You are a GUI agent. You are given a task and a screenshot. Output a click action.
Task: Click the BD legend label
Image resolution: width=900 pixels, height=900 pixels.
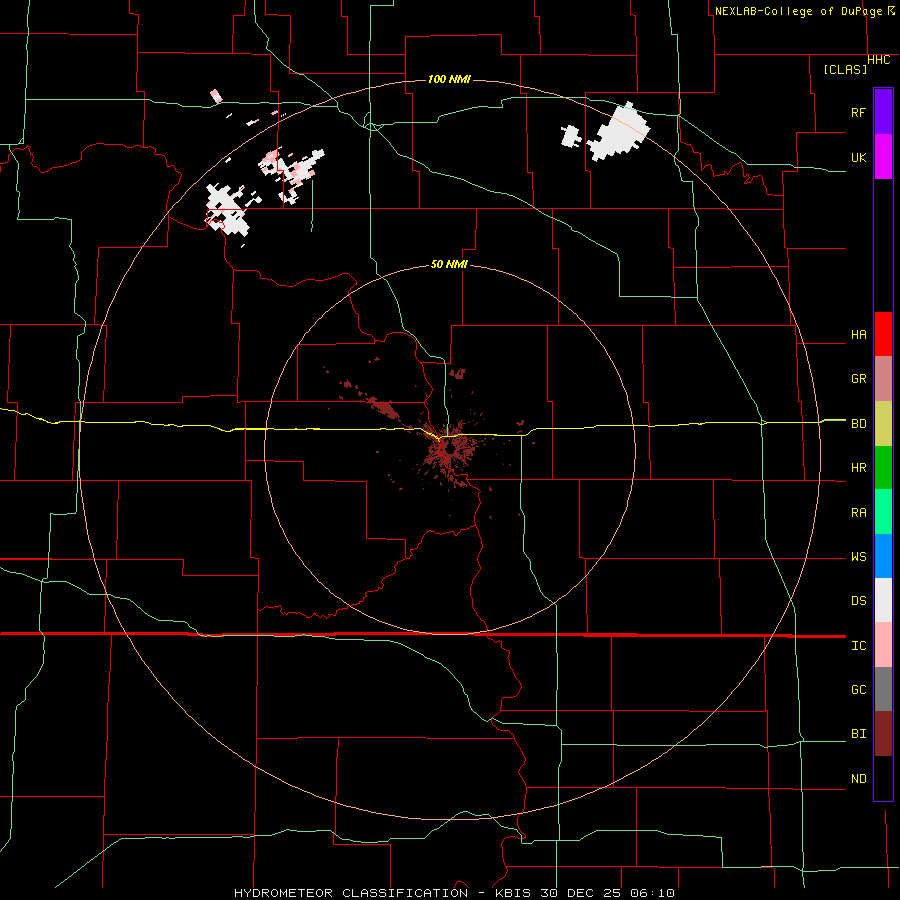click(x=858, y=424)
